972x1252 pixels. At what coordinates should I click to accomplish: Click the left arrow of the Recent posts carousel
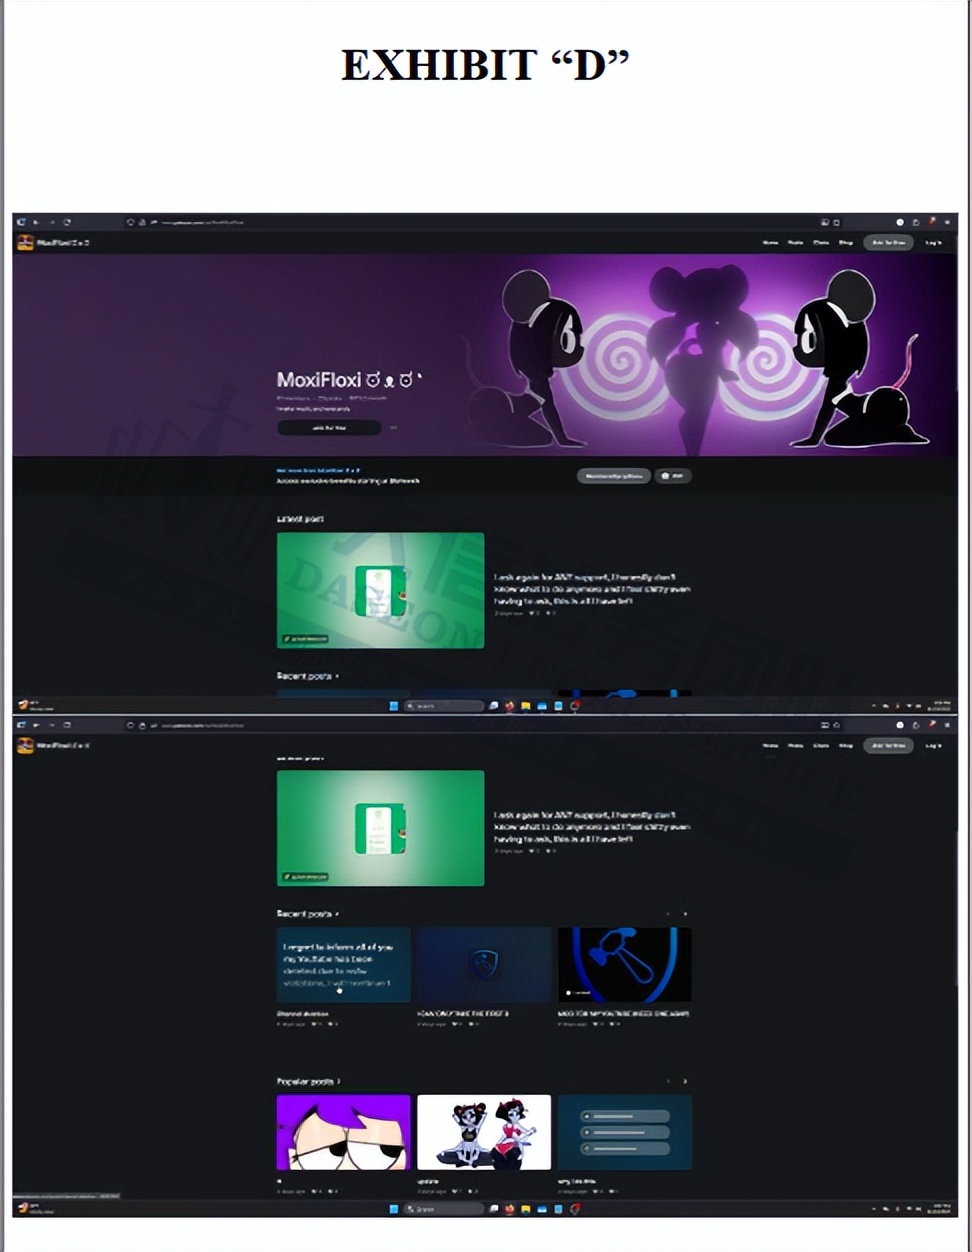(x=668, y=914)
